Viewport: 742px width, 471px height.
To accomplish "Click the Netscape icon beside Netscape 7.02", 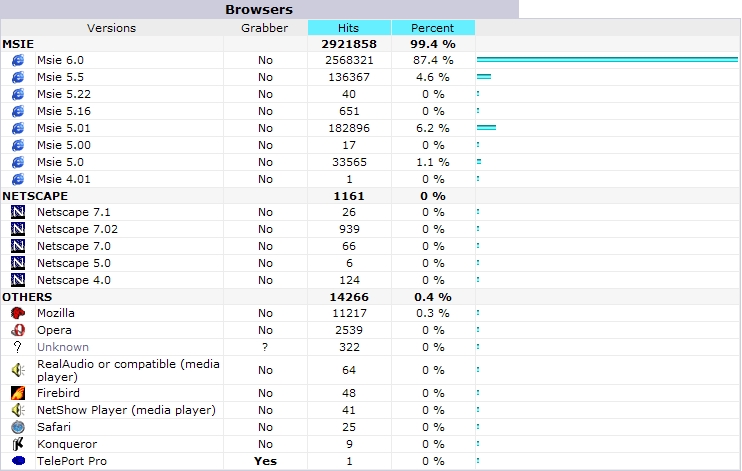I will pos(18,229).
